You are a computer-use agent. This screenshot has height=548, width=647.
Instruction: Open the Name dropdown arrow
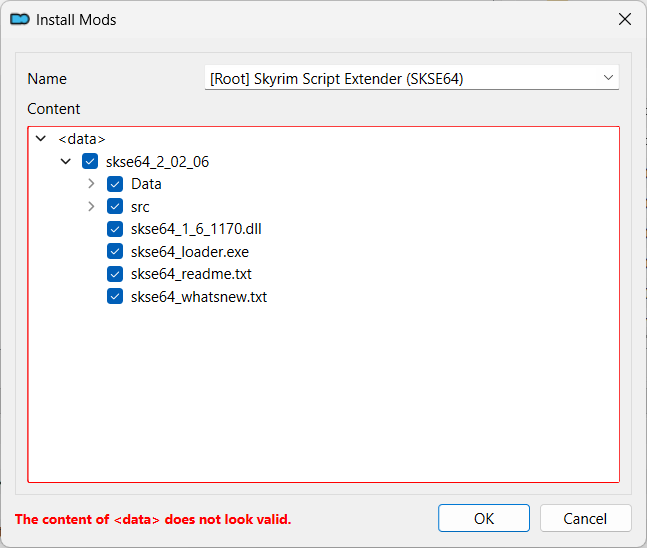click(x=608, y=77)
